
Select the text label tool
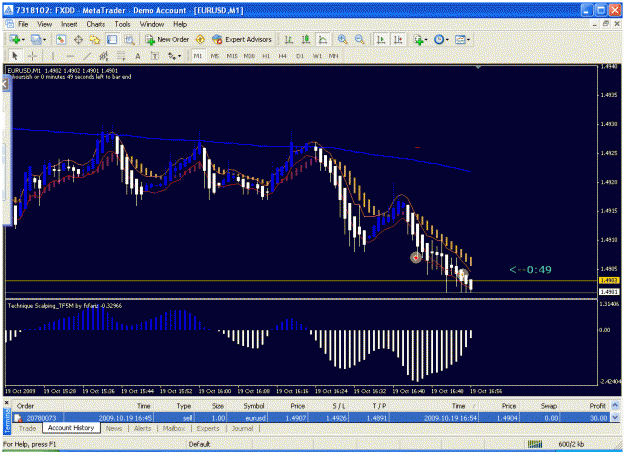pos(155,56)
